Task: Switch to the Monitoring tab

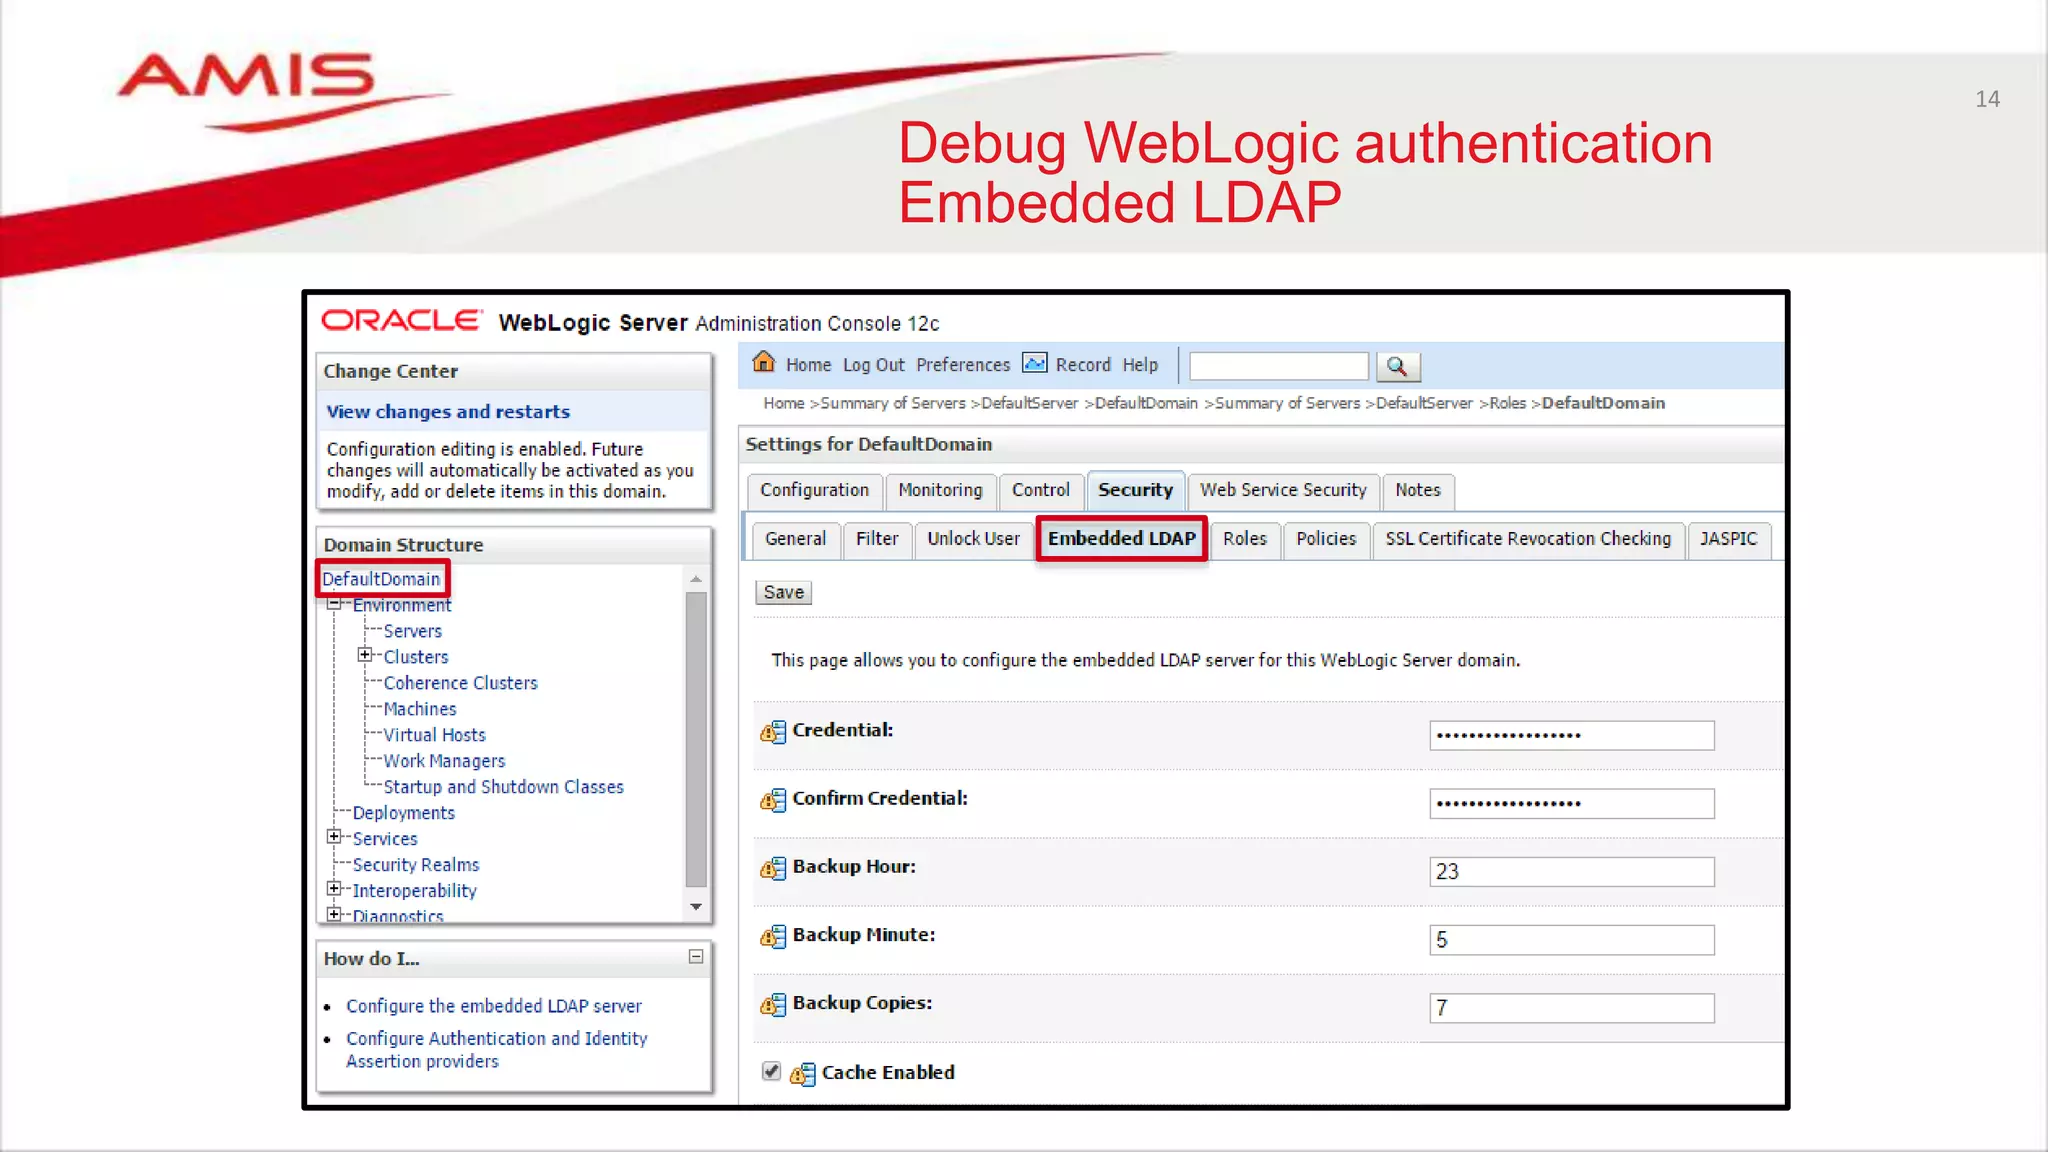Action: pos(940,490)
